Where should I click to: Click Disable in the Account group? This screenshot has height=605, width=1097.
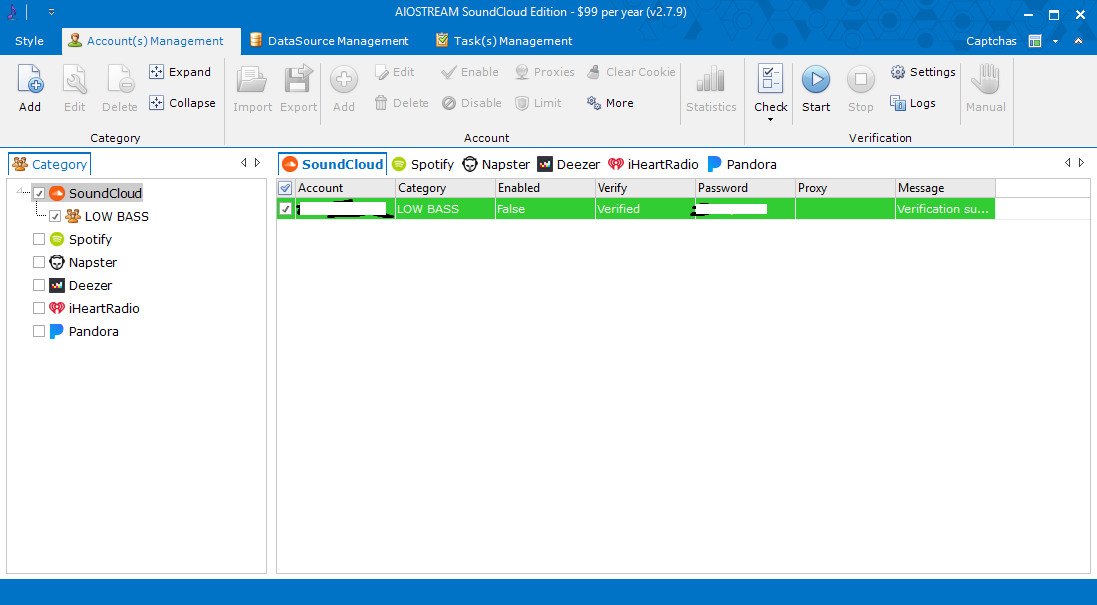472,103
